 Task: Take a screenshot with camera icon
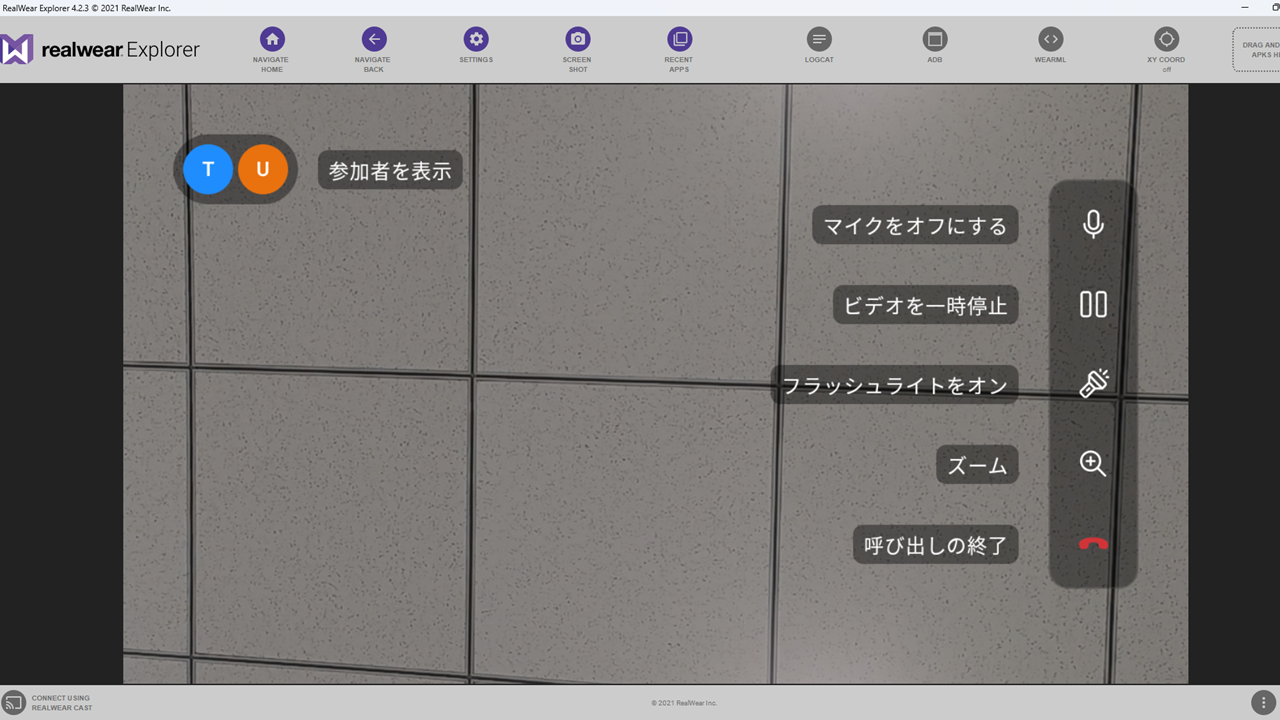[577, 40]
